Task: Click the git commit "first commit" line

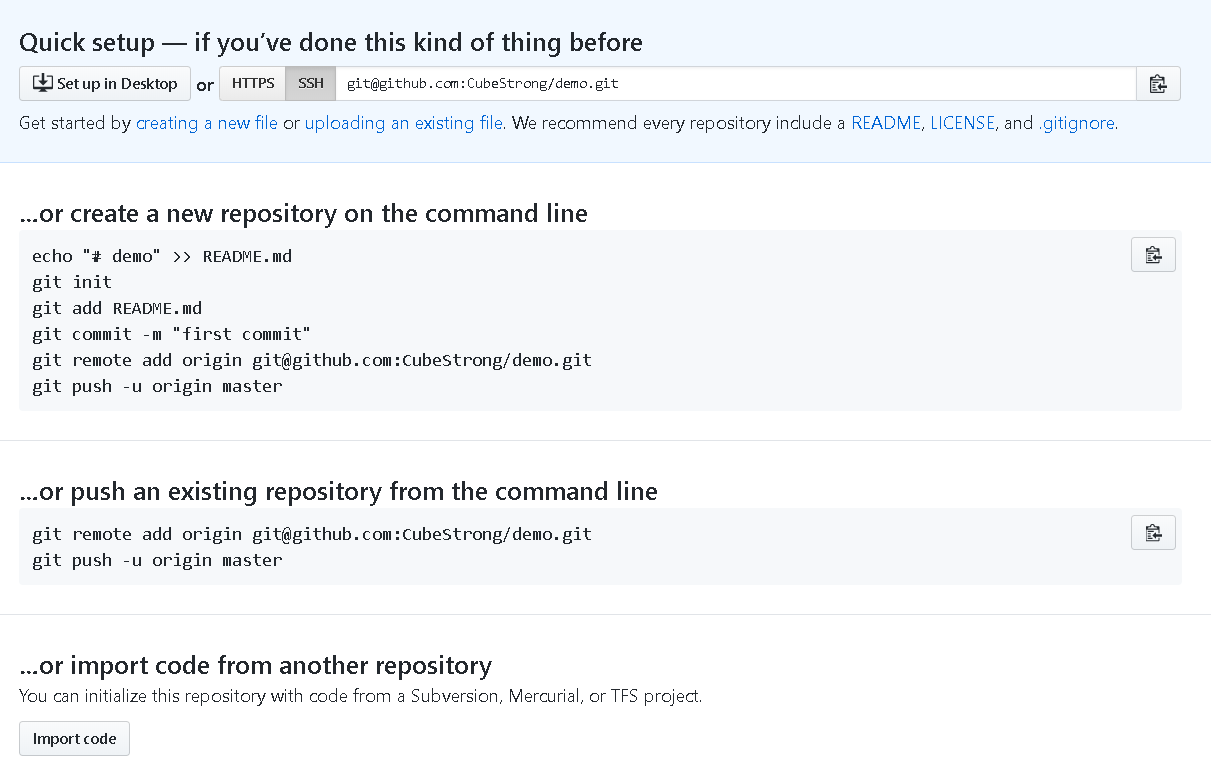Action: [x=172, y=334]
